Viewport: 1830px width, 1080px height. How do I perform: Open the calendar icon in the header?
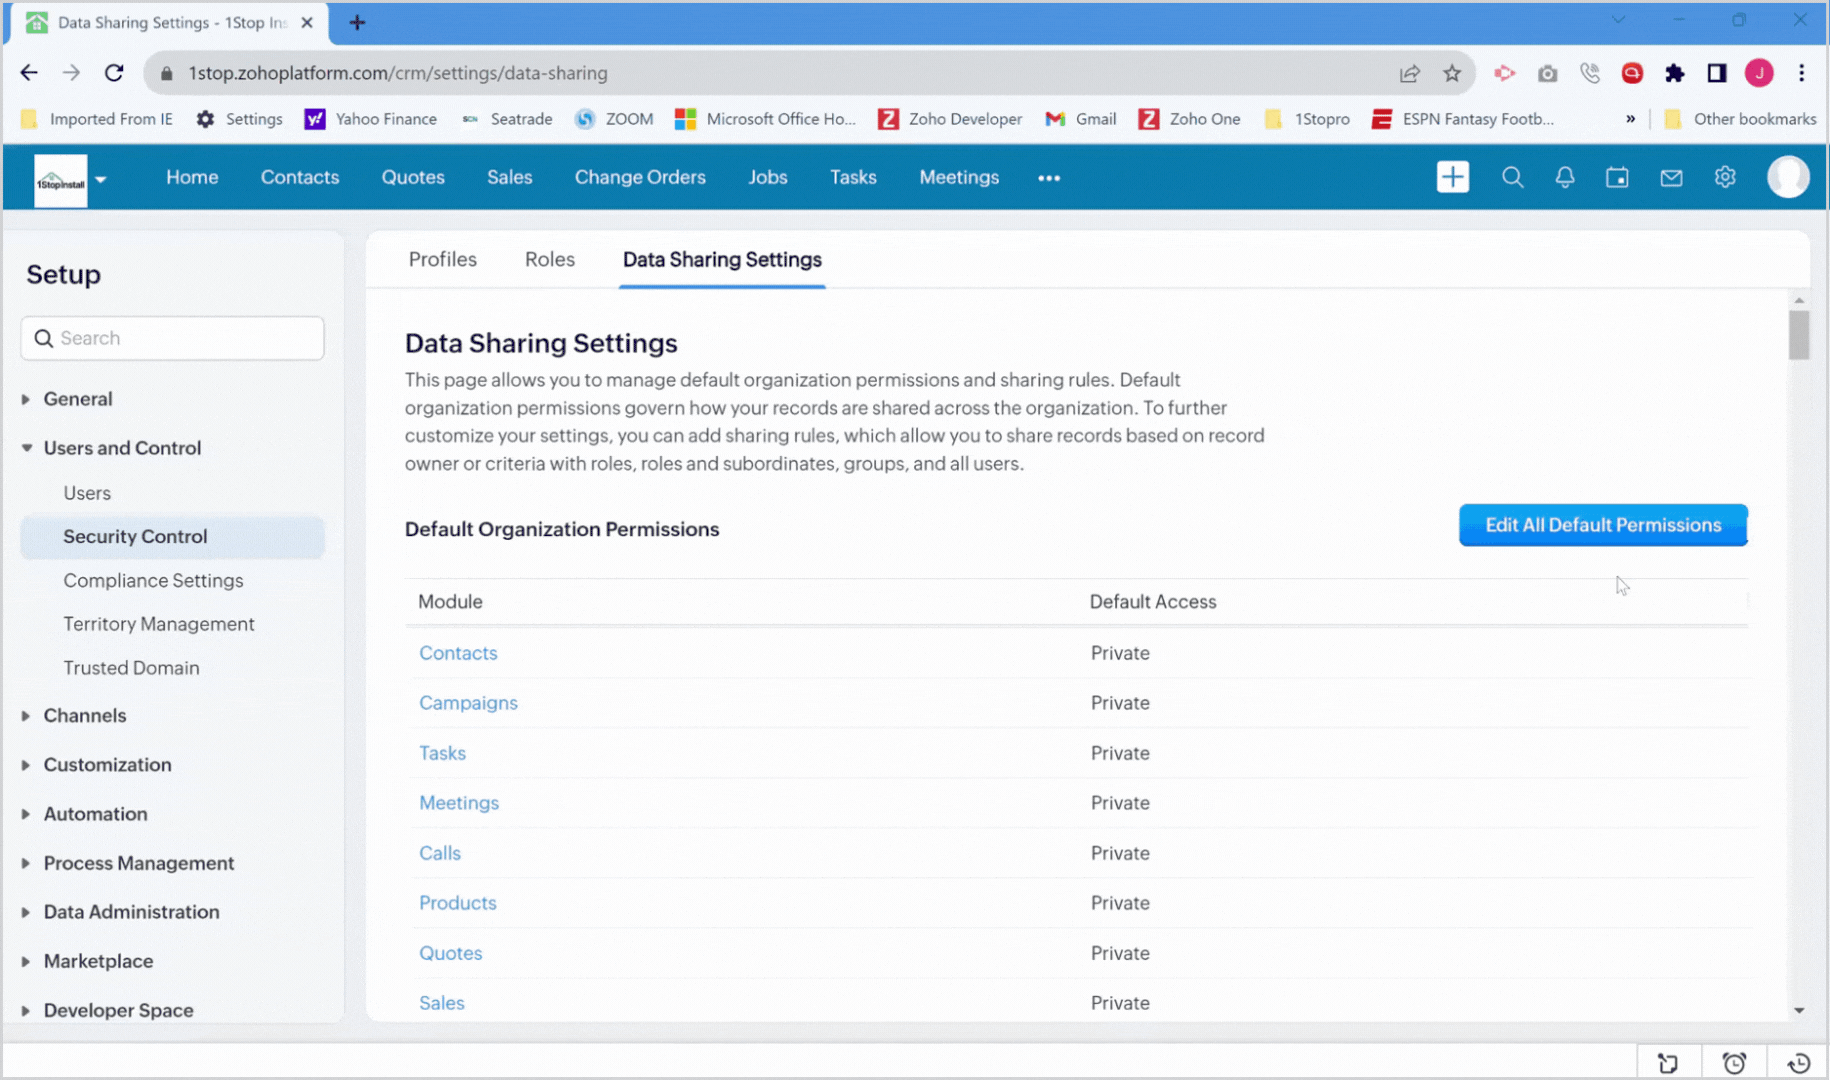[1617, 177]
